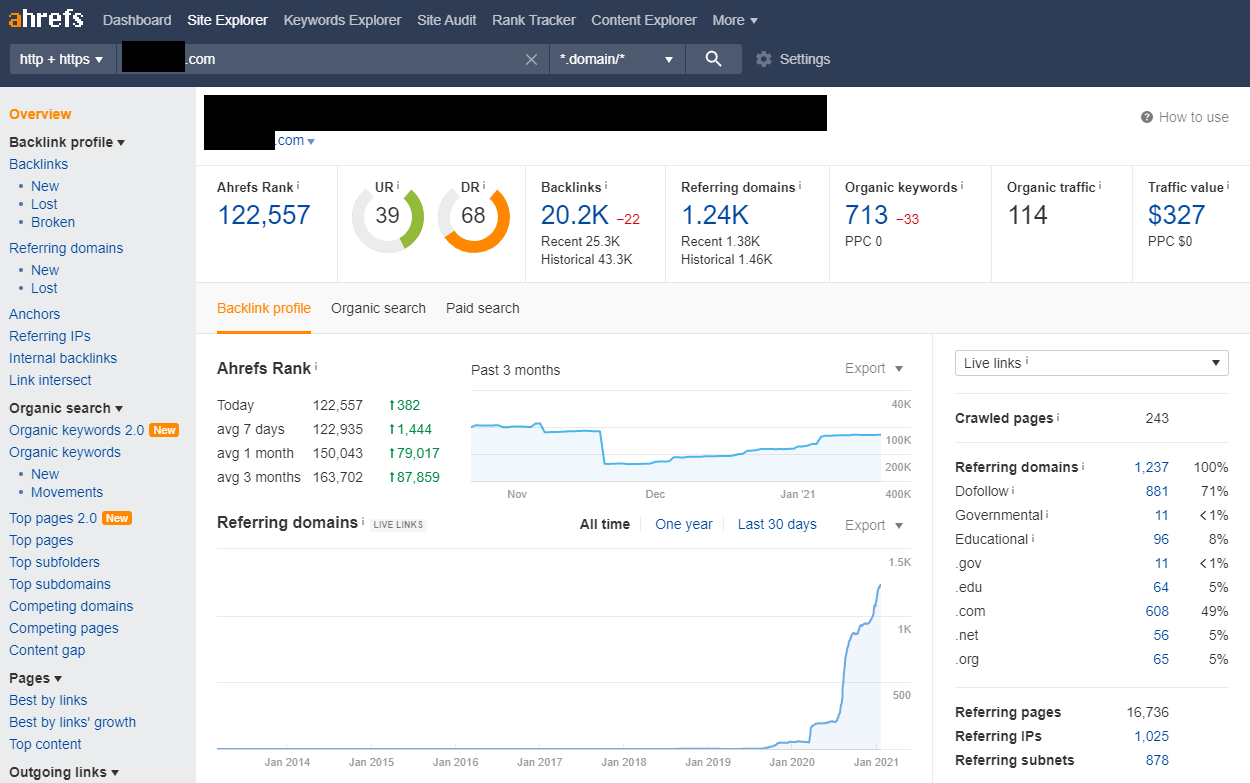Open Top pages 2.0 report

click(53, 518)
